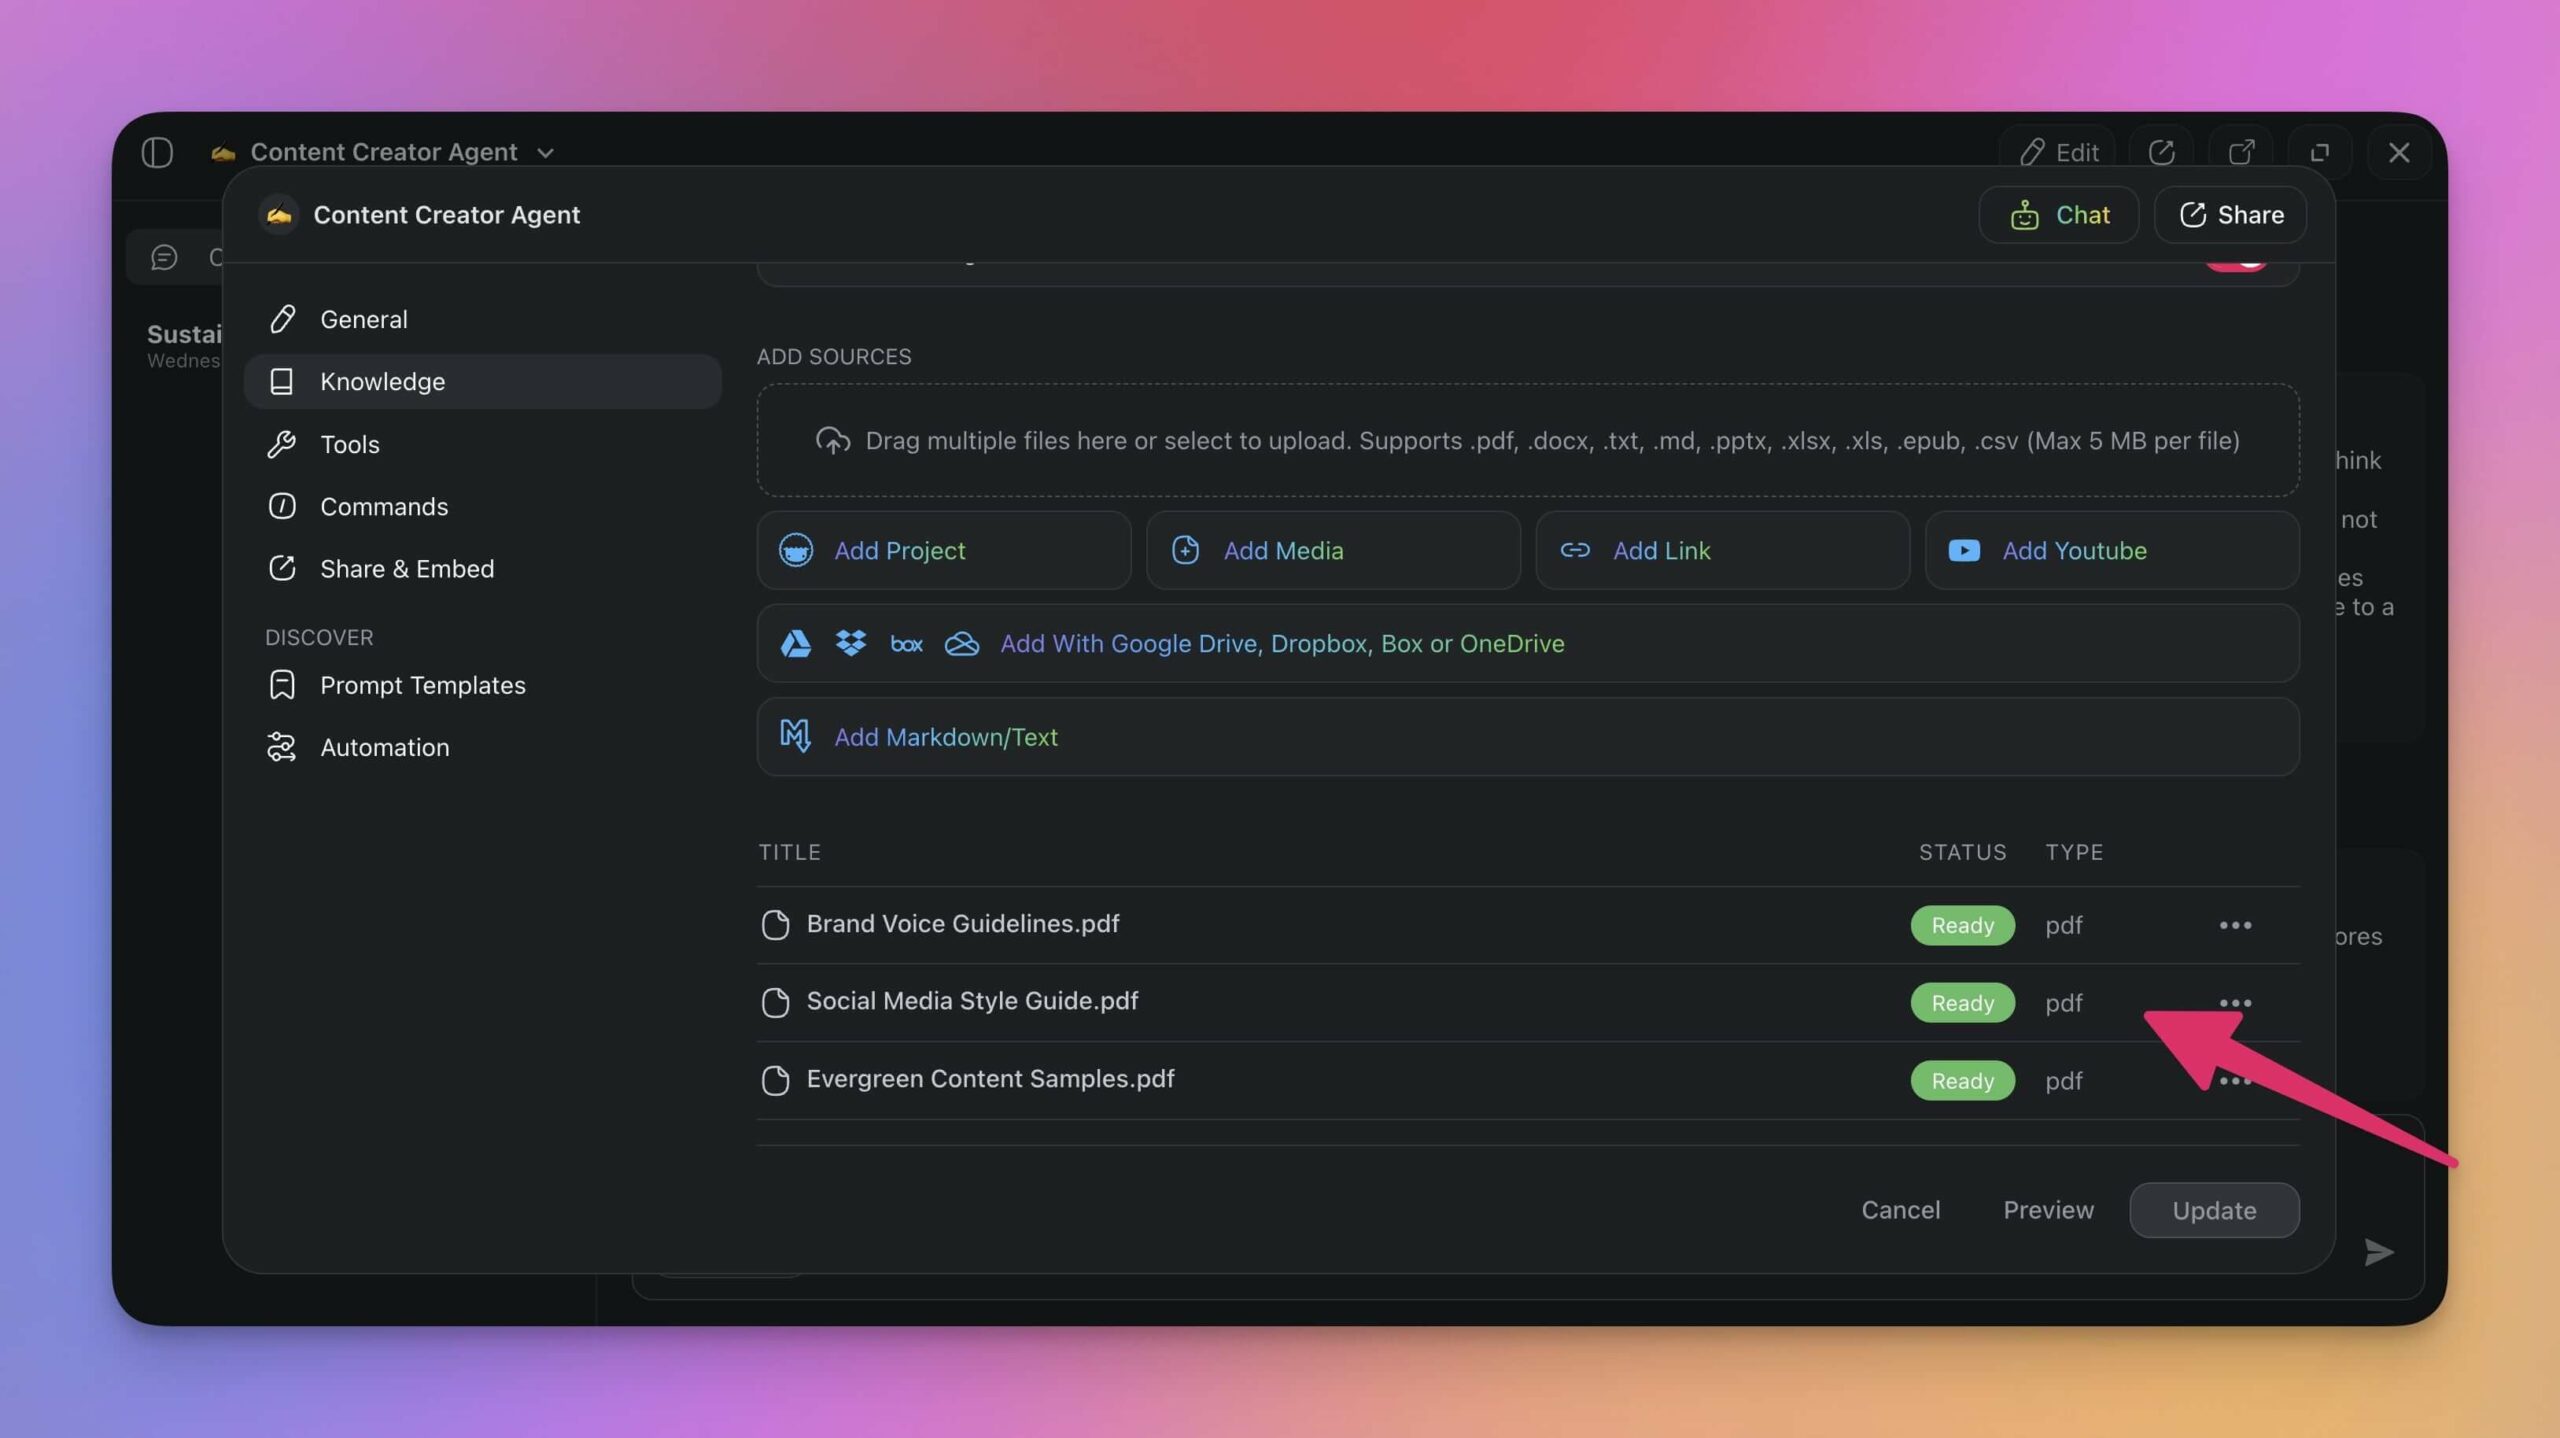The width and height of the screenshot is (2560, 1438).
Task: Expand the Content Creator Agent dropdown chevron
Action: coord(545,153)
